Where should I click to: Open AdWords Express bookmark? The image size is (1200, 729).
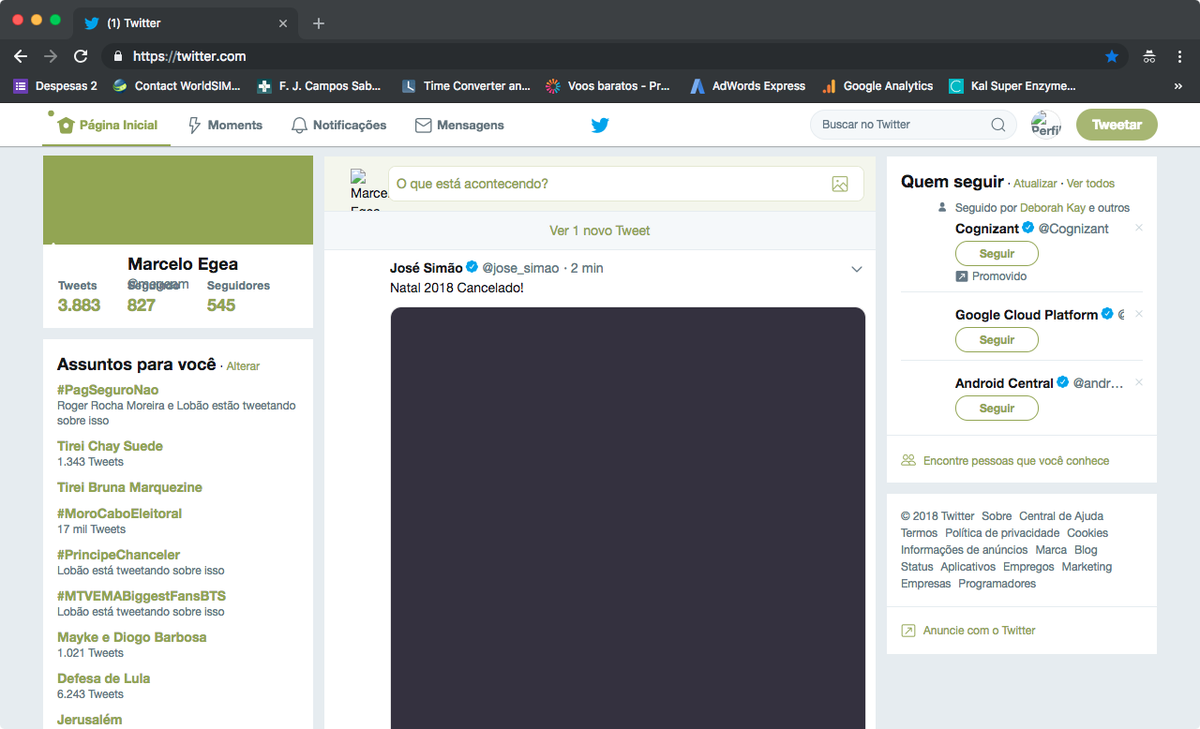click(x=748, y=86)
